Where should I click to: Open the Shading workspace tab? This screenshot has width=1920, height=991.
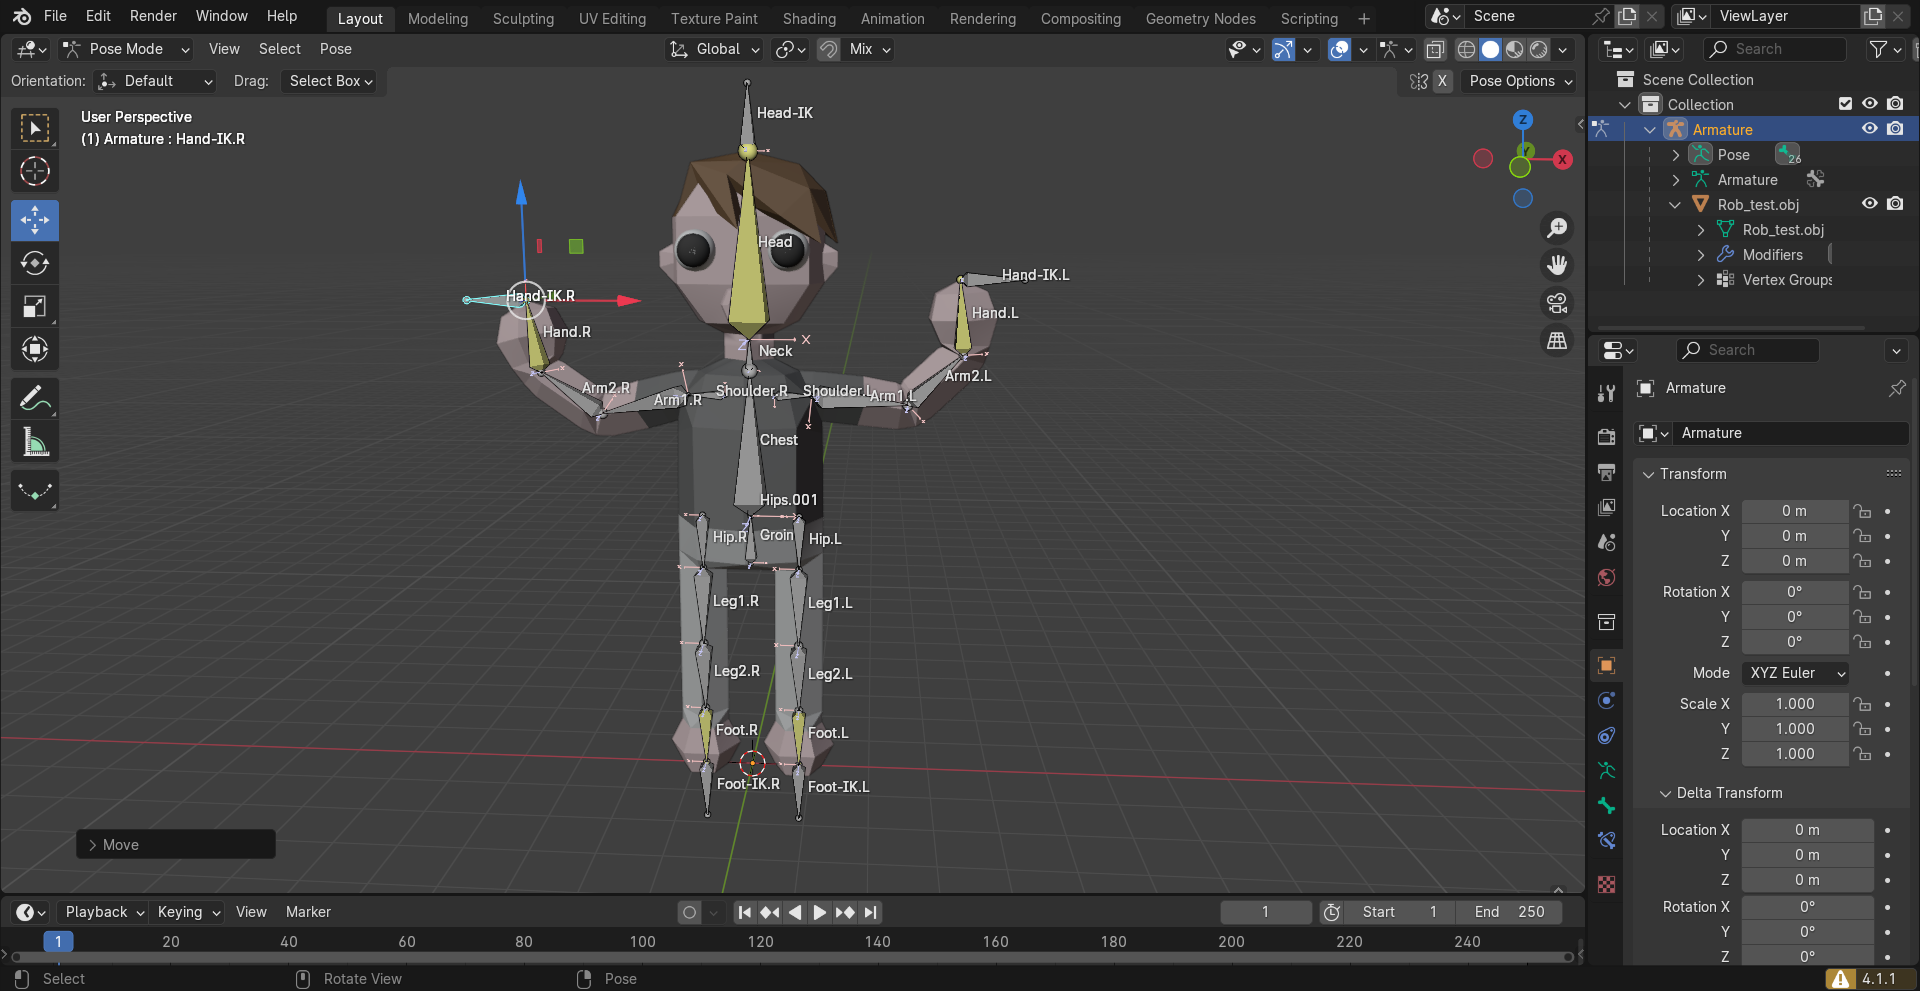[809, 18]
